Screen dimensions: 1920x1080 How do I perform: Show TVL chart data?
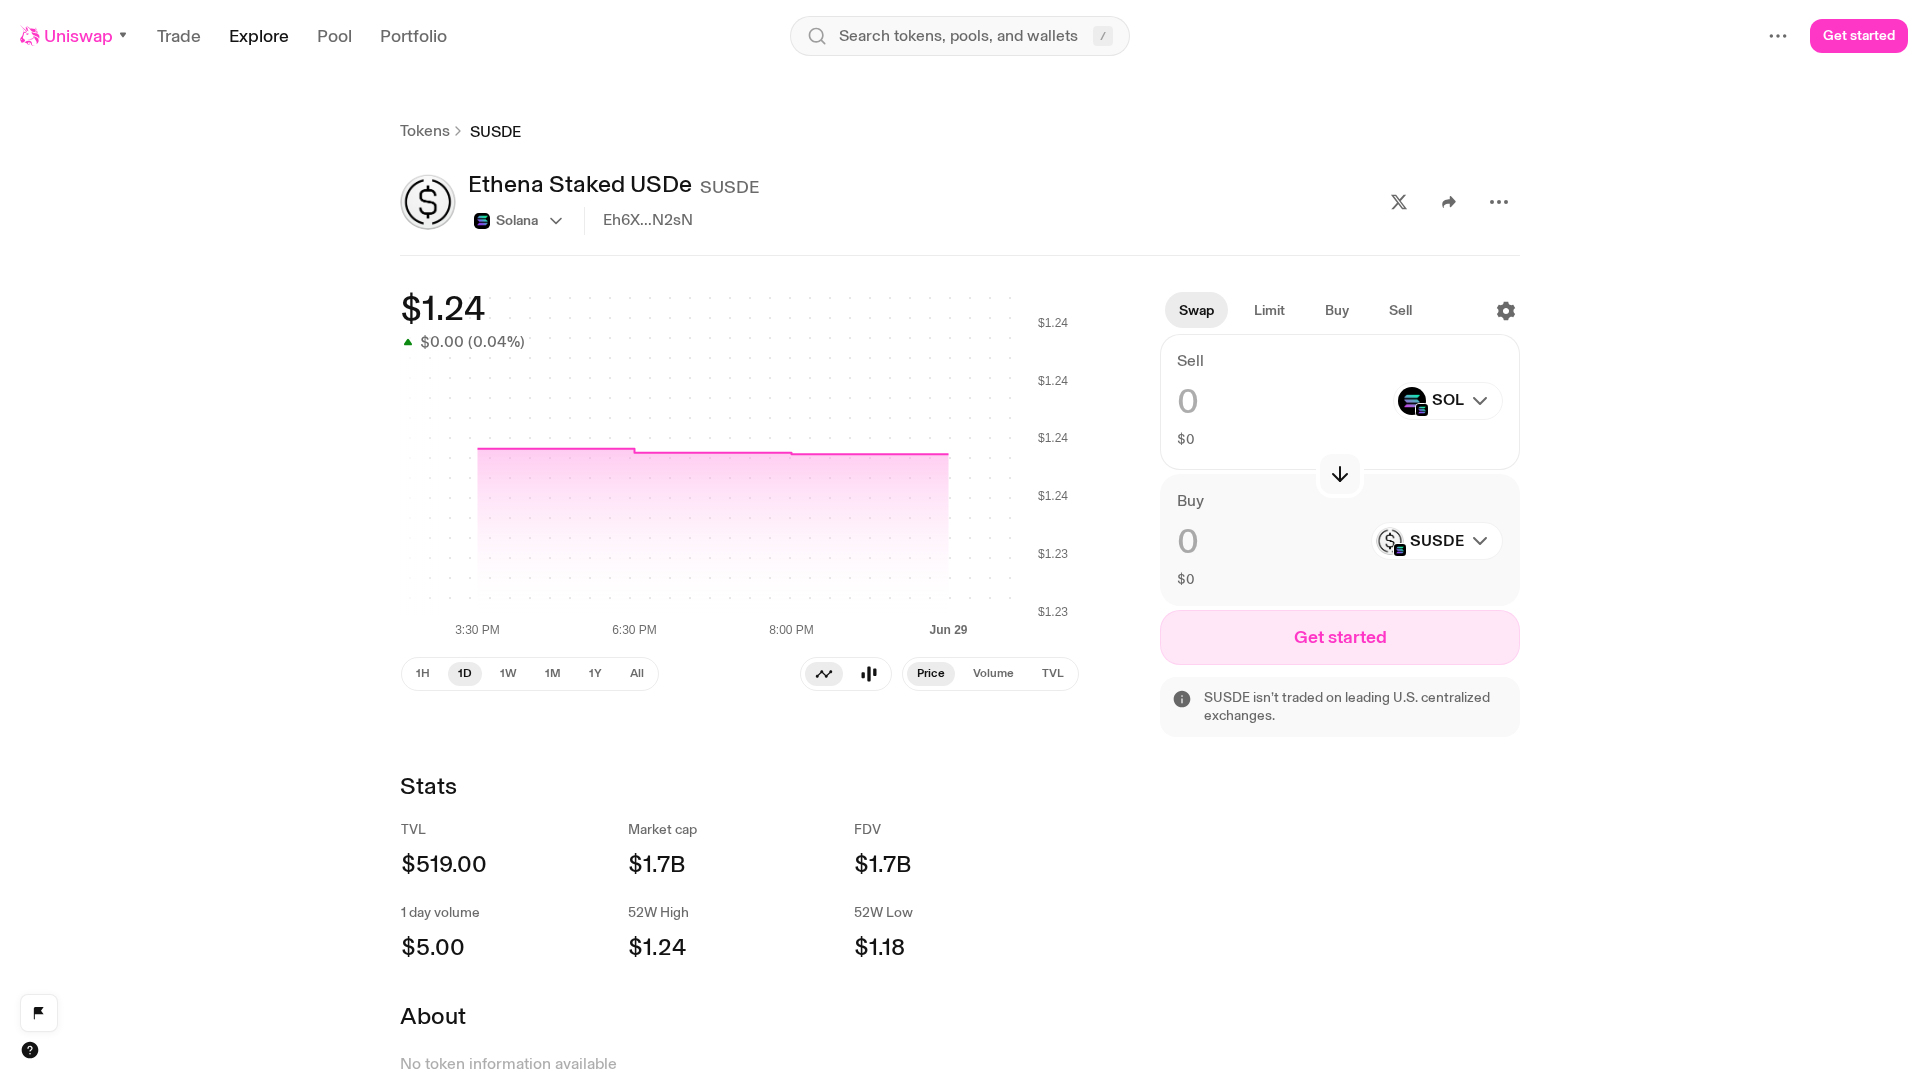point(1052,674)
